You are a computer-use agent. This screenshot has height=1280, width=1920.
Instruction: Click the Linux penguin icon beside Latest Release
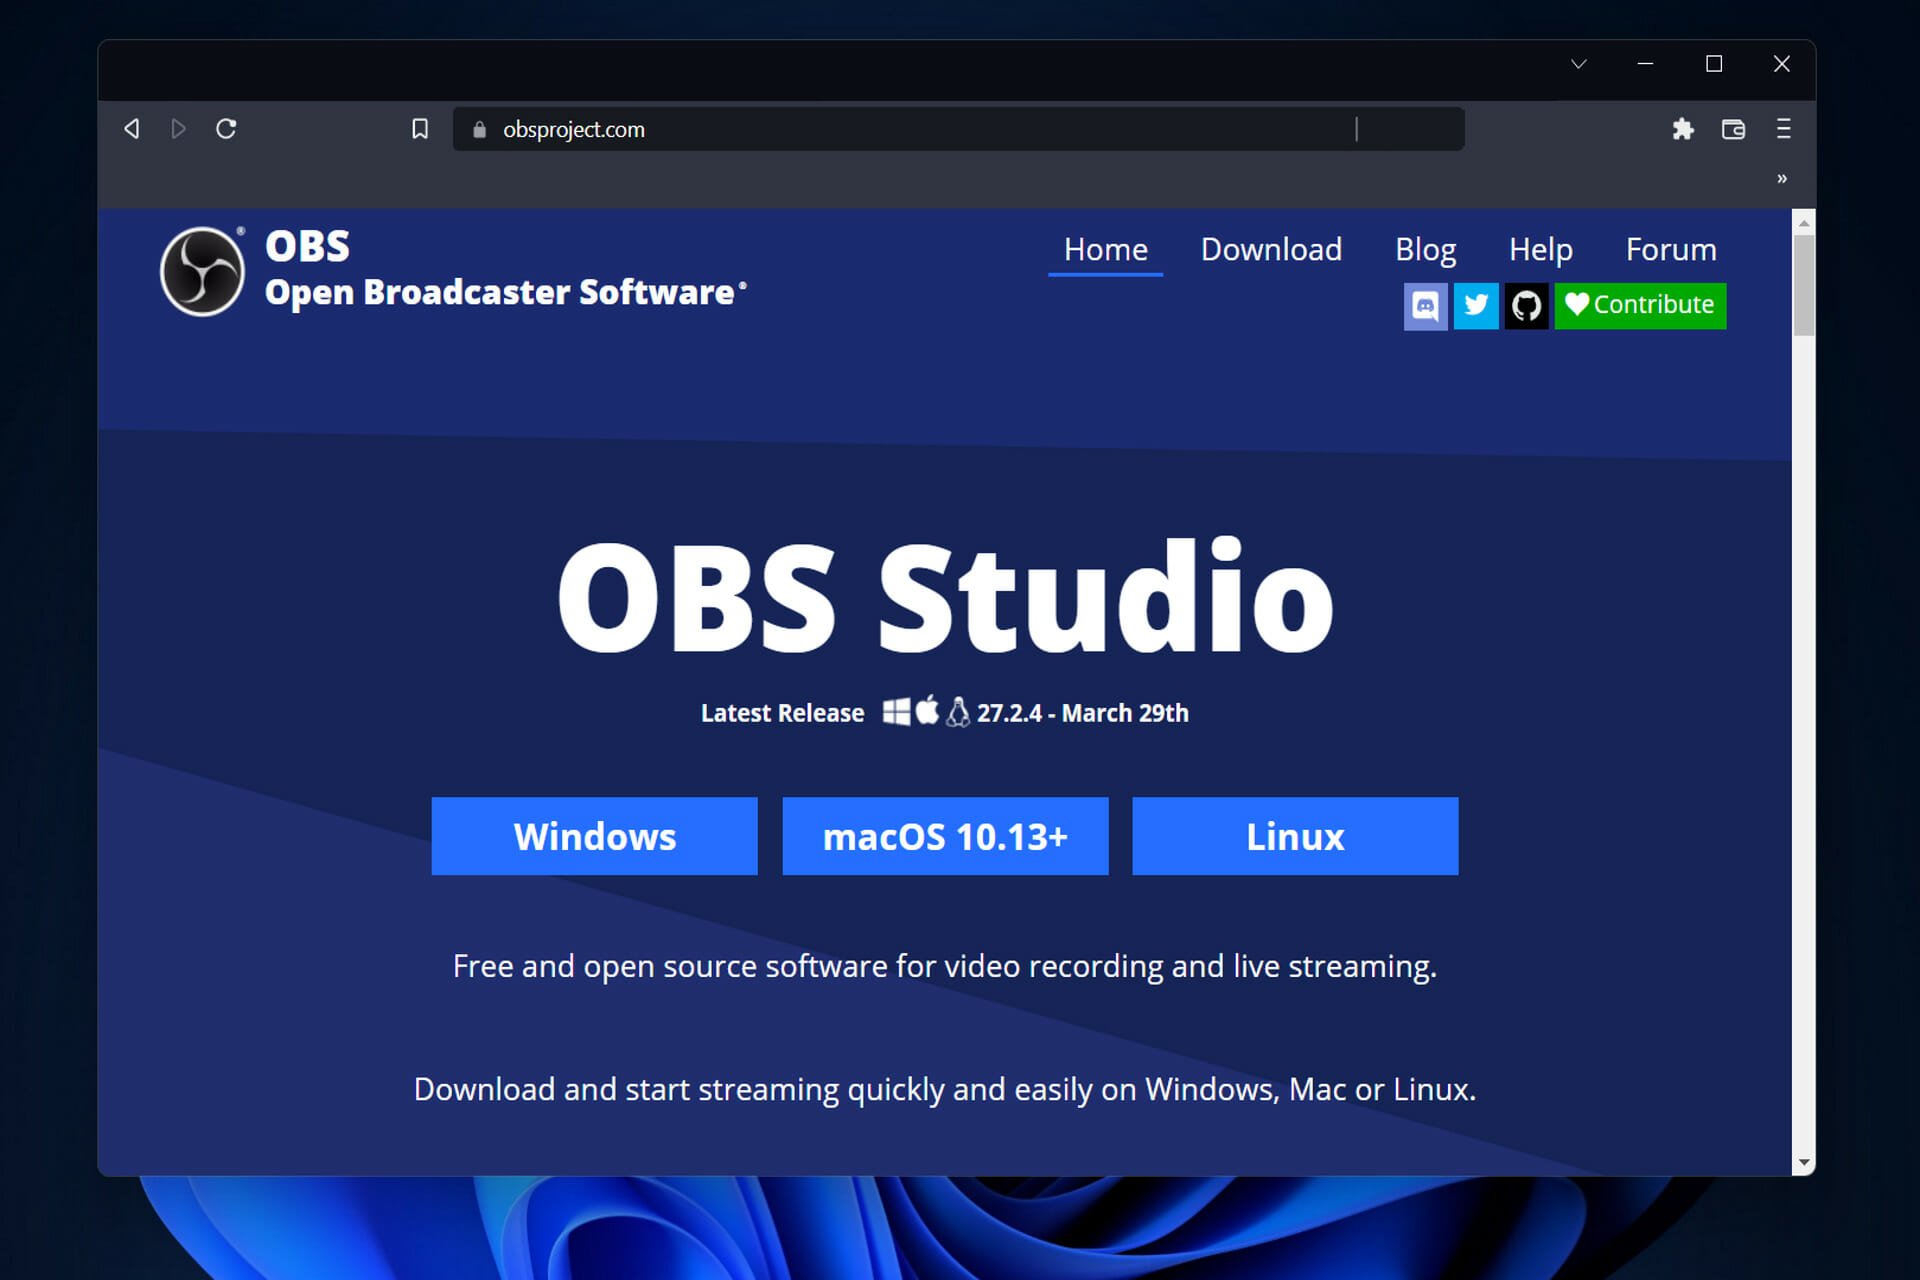tap(958, 712)
